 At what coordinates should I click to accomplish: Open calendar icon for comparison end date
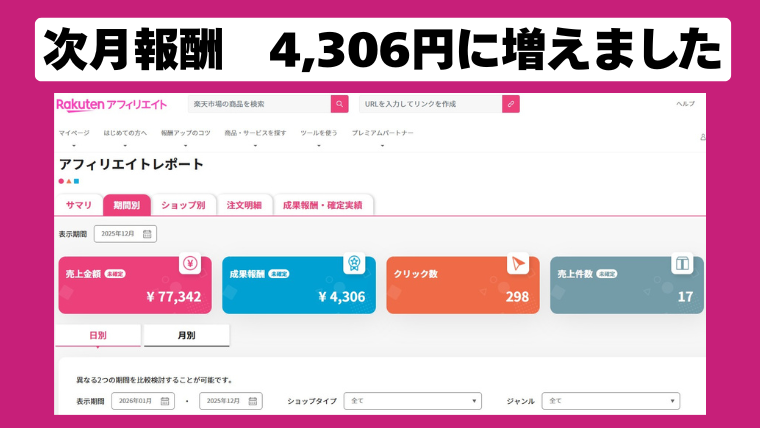(253, 401)
